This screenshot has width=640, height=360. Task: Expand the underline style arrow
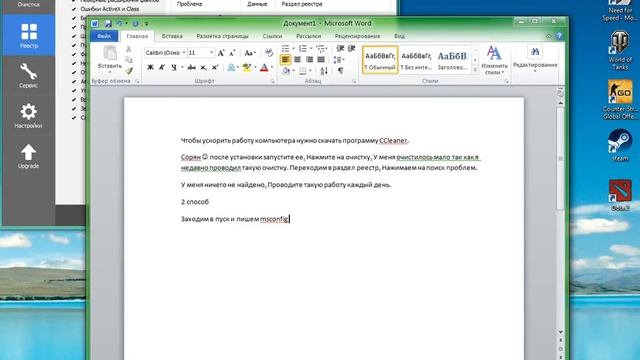coord(182,67)
